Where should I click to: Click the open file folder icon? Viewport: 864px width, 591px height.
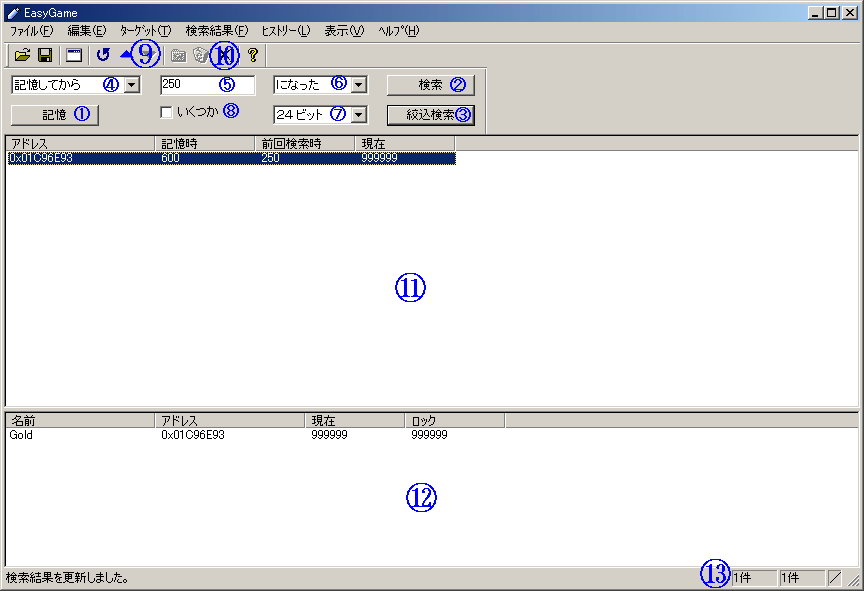tap(22, 55)
